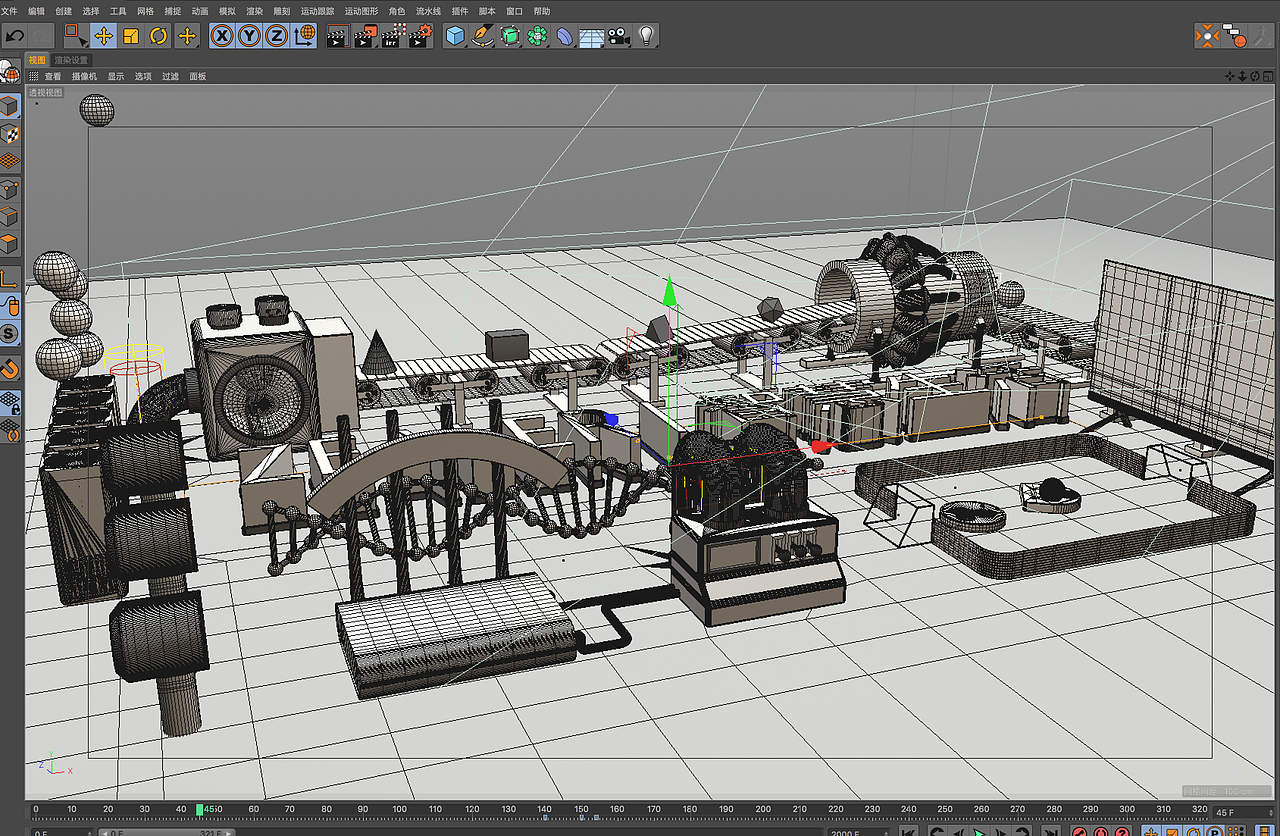1280x836 pixels.
Task: Open the 查看 viewport menu
Action: [x=53, y=76]
